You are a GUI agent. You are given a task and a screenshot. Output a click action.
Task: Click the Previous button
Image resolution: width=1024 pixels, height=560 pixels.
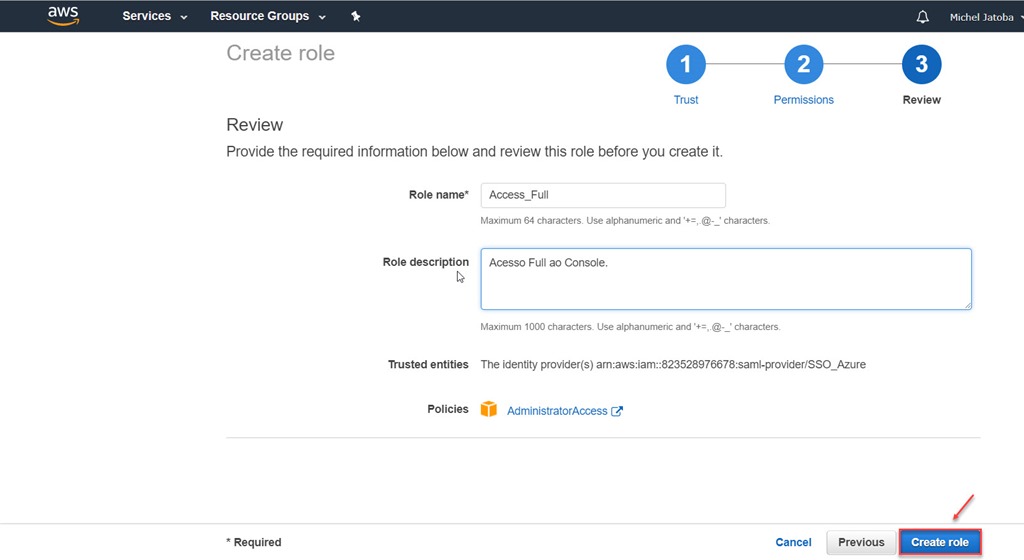861,542
